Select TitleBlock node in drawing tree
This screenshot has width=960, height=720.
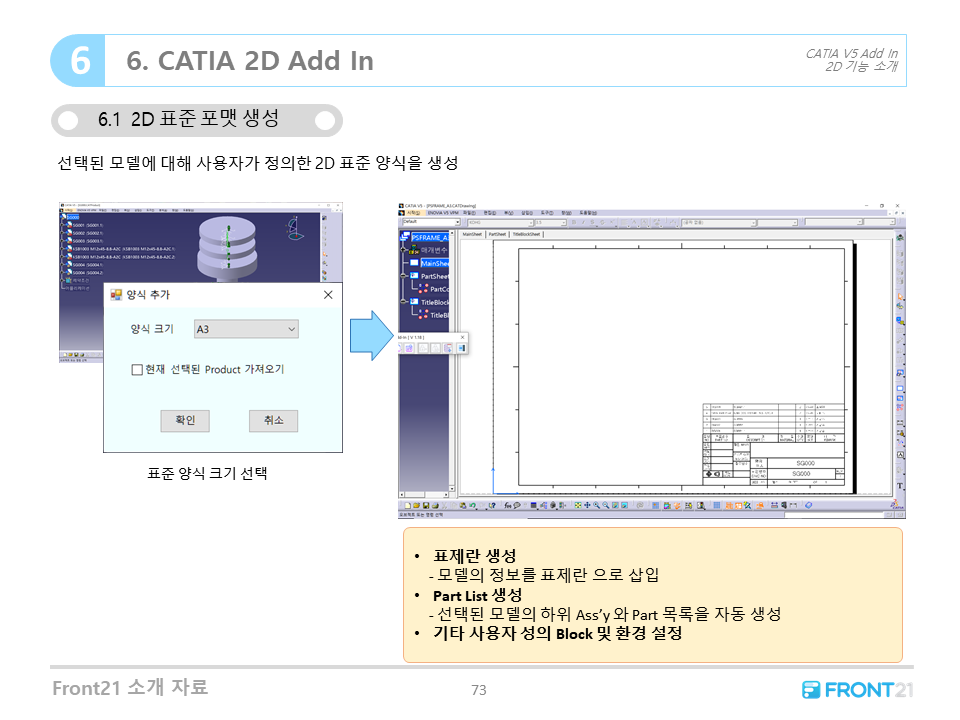(435, 302)
